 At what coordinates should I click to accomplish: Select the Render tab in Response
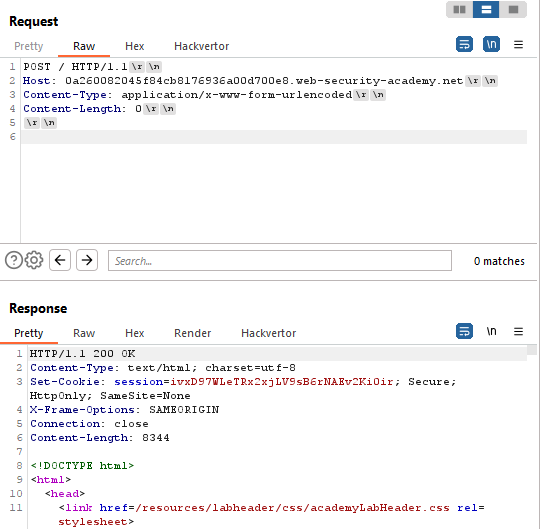tap(193, 333)
